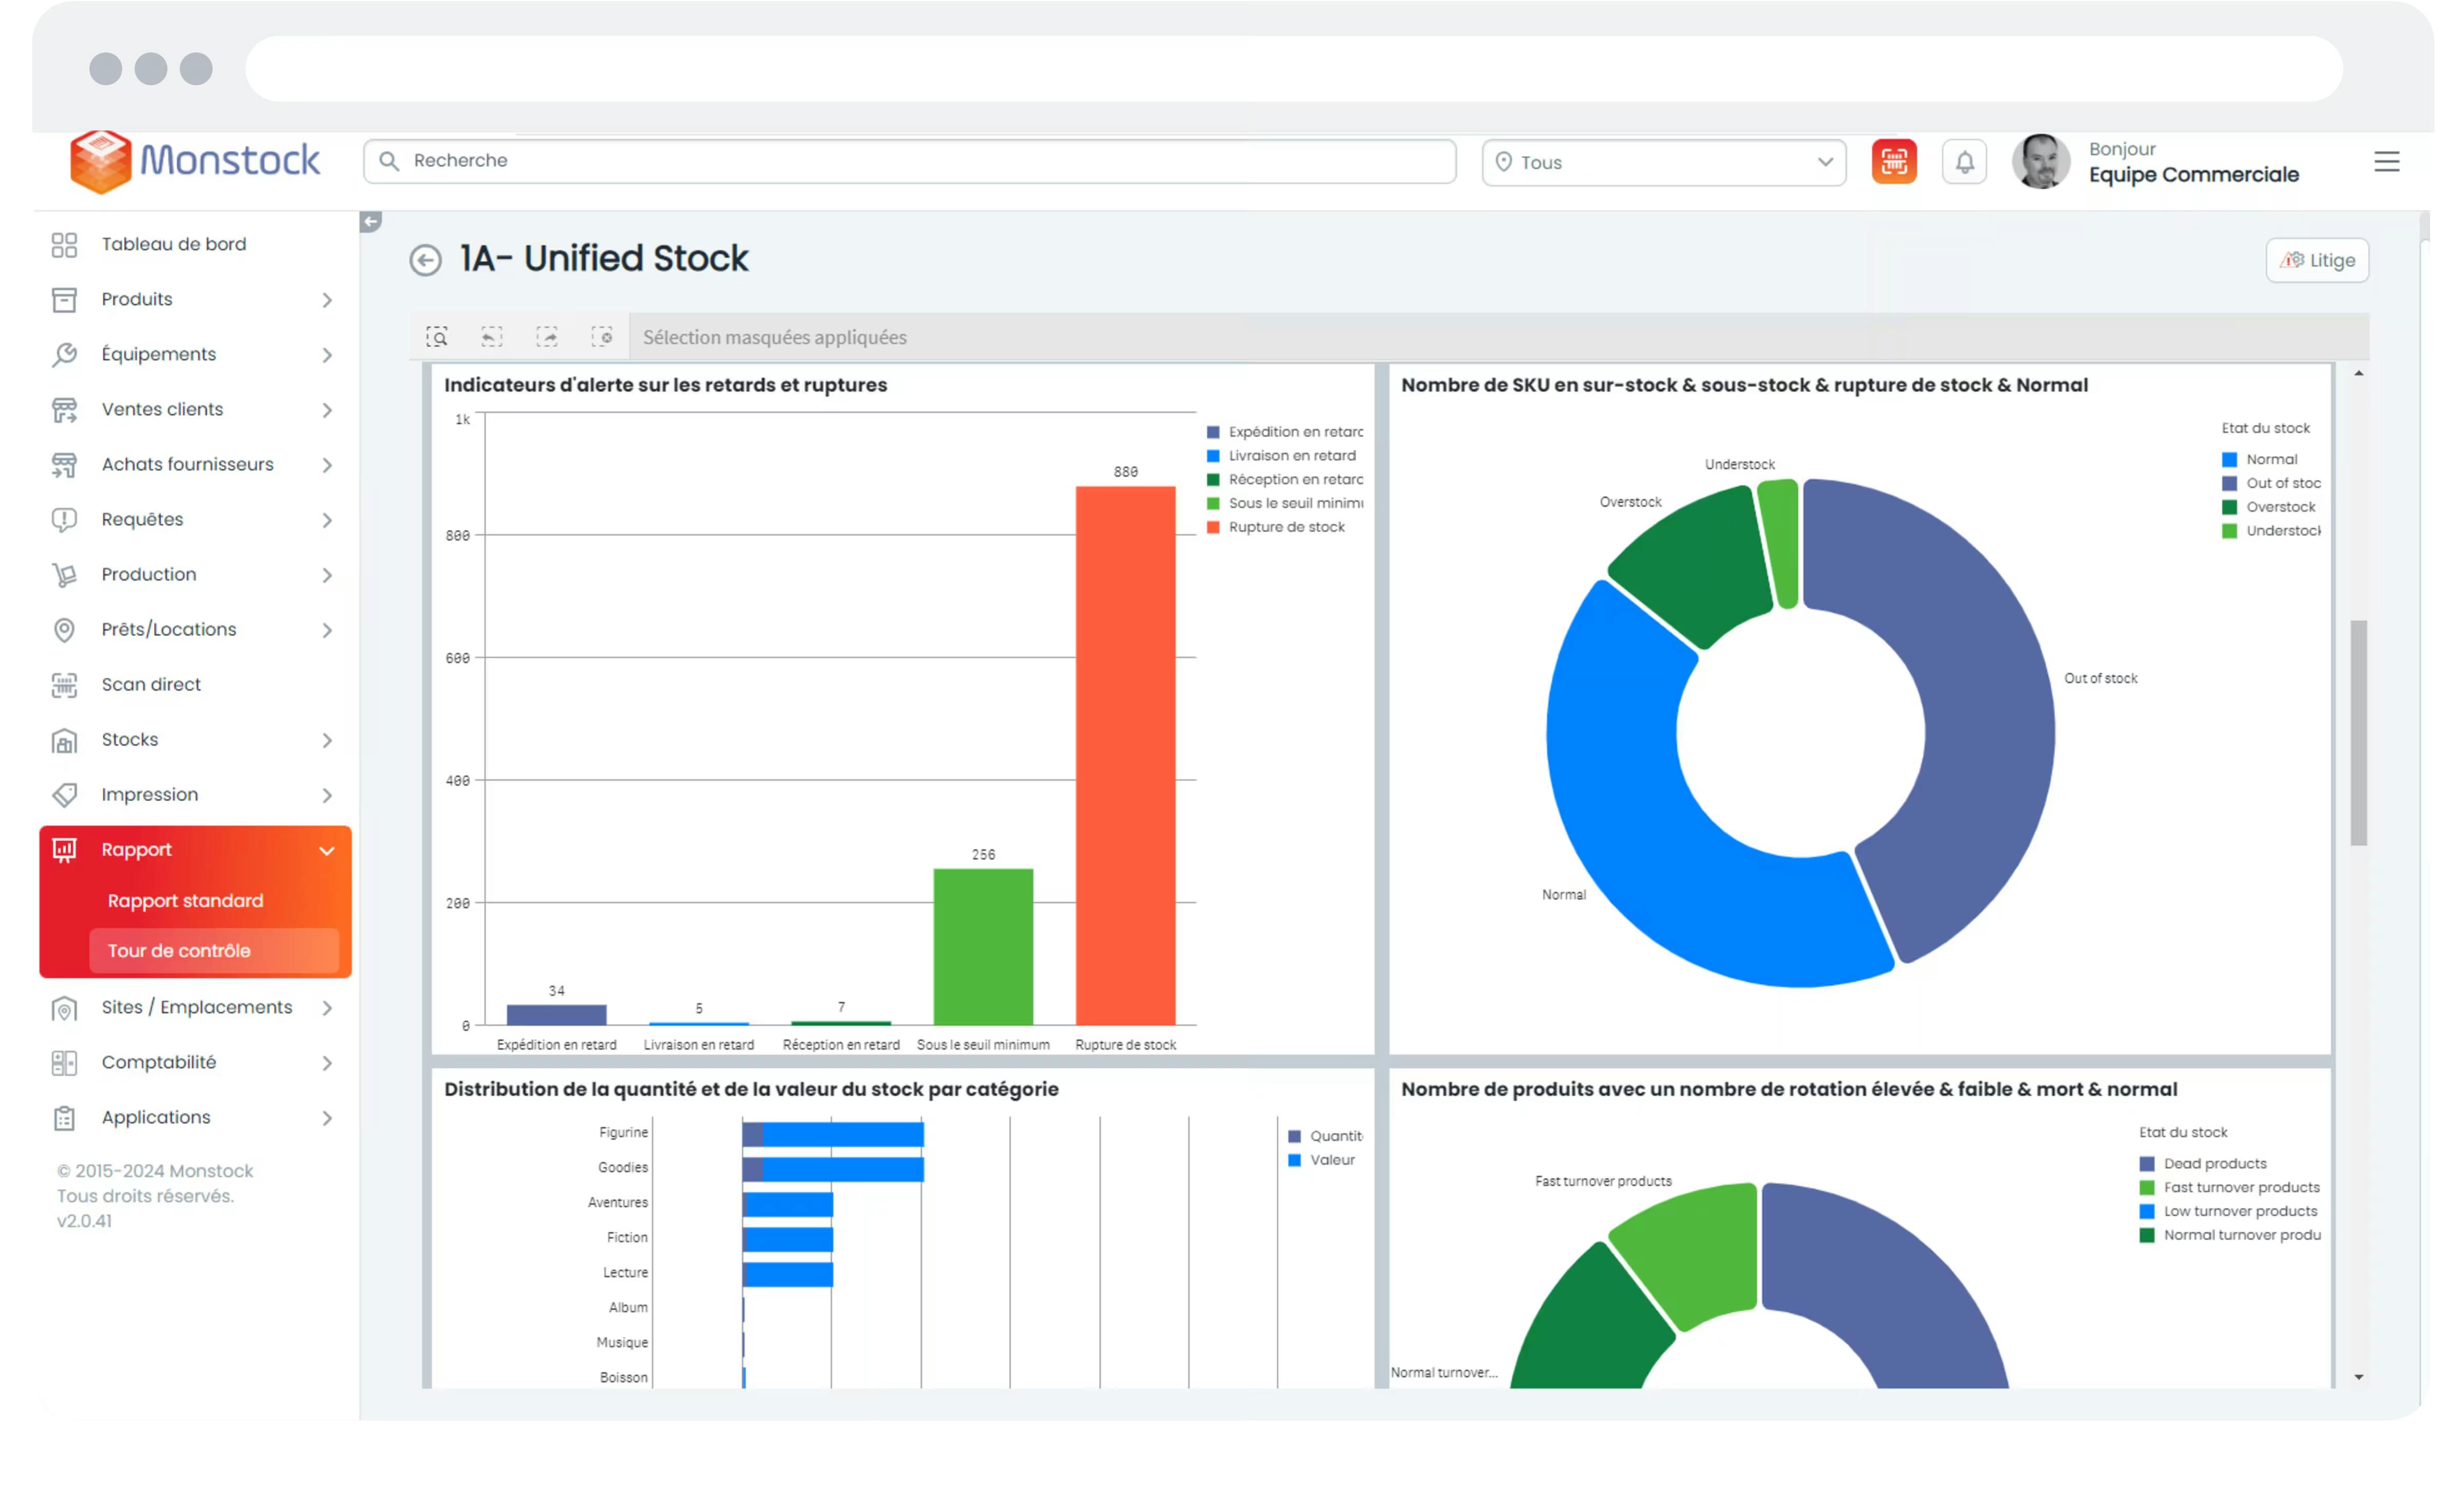Go back using circled arrow icon

pyautogui.click(x=425, y=261)
